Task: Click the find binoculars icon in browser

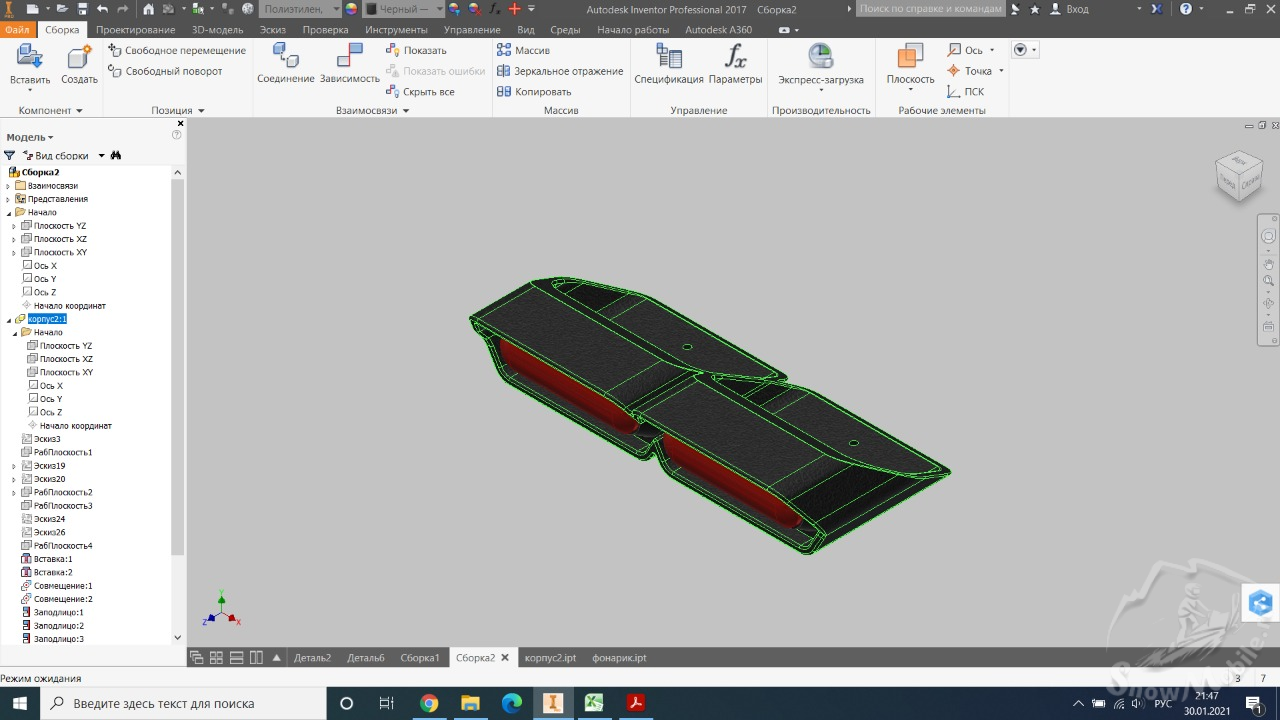Action: click(x=116, y=156)
